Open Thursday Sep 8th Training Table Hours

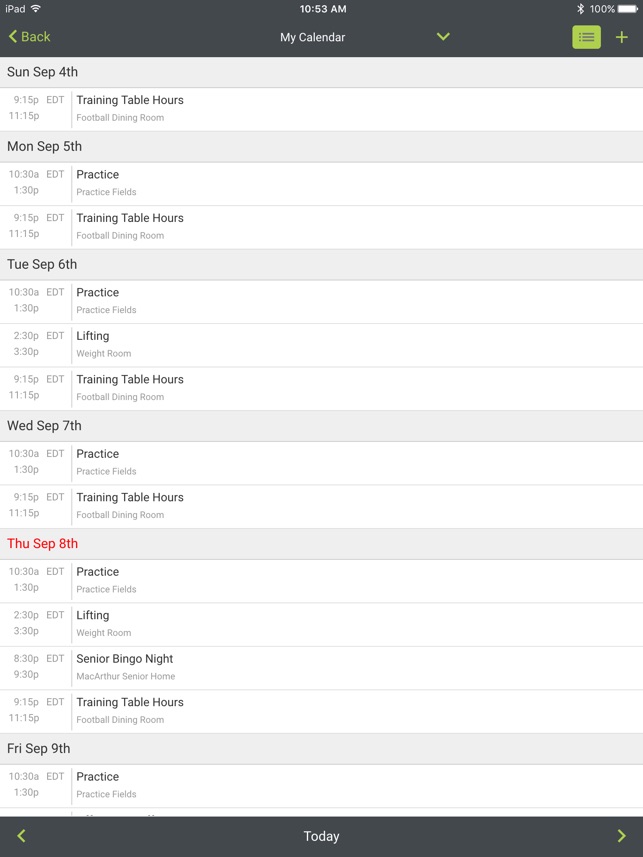pyautogui.click(x=322, y=711)
